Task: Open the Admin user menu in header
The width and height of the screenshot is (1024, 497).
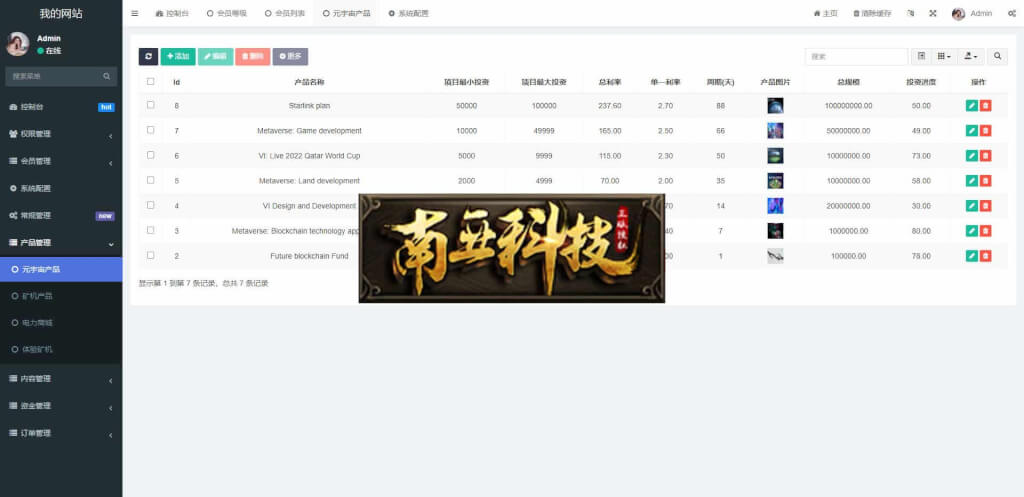Action: [x=972, y=13]
